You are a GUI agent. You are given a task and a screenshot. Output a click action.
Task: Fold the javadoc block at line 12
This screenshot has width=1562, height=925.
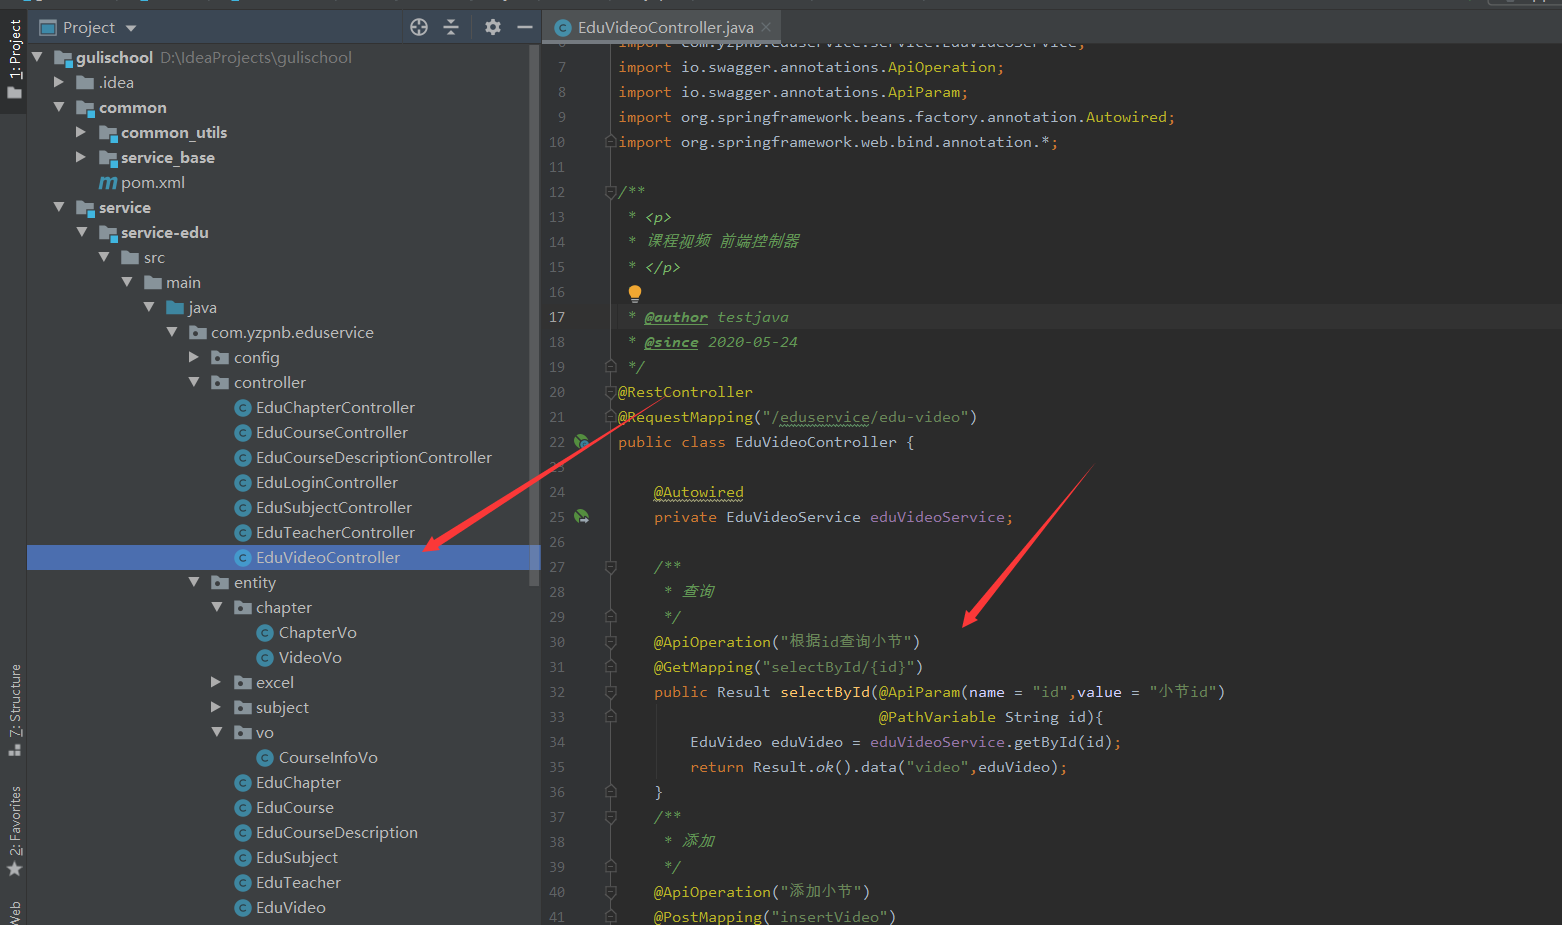coord(610,192)
